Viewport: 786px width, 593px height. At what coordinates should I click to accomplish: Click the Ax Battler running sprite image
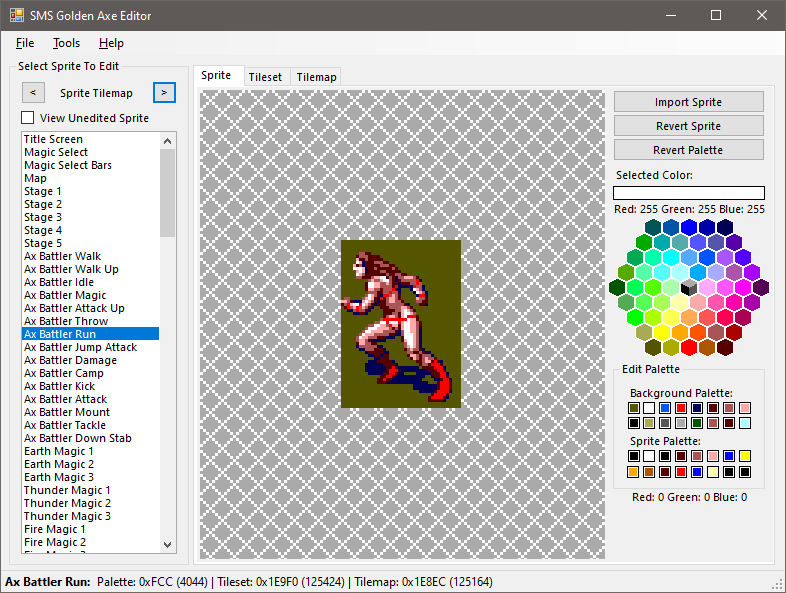(x=401, y=324)
